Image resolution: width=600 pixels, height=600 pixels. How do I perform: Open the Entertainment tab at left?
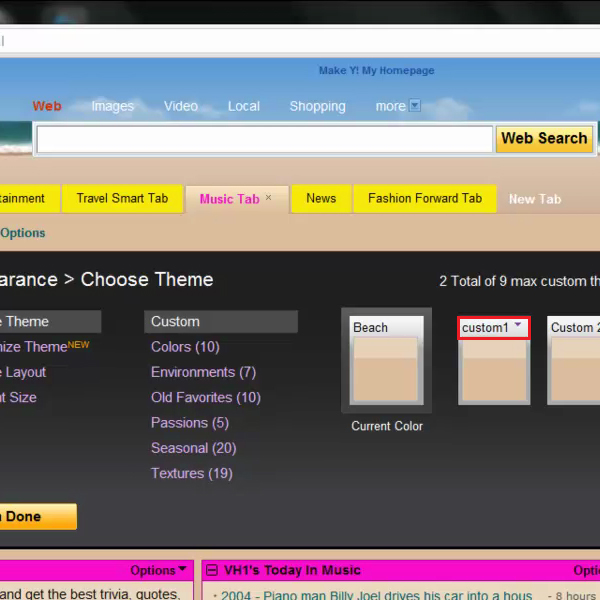tap(28, 198)
